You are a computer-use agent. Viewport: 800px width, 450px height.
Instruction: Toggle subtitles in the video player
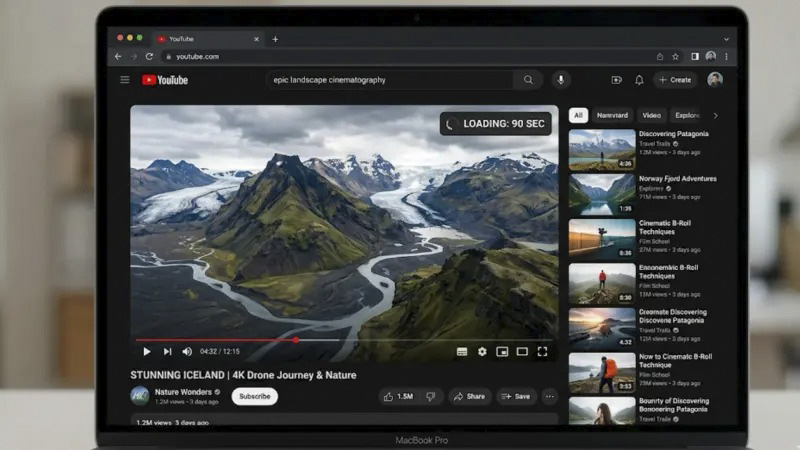(x=461, y=352)
